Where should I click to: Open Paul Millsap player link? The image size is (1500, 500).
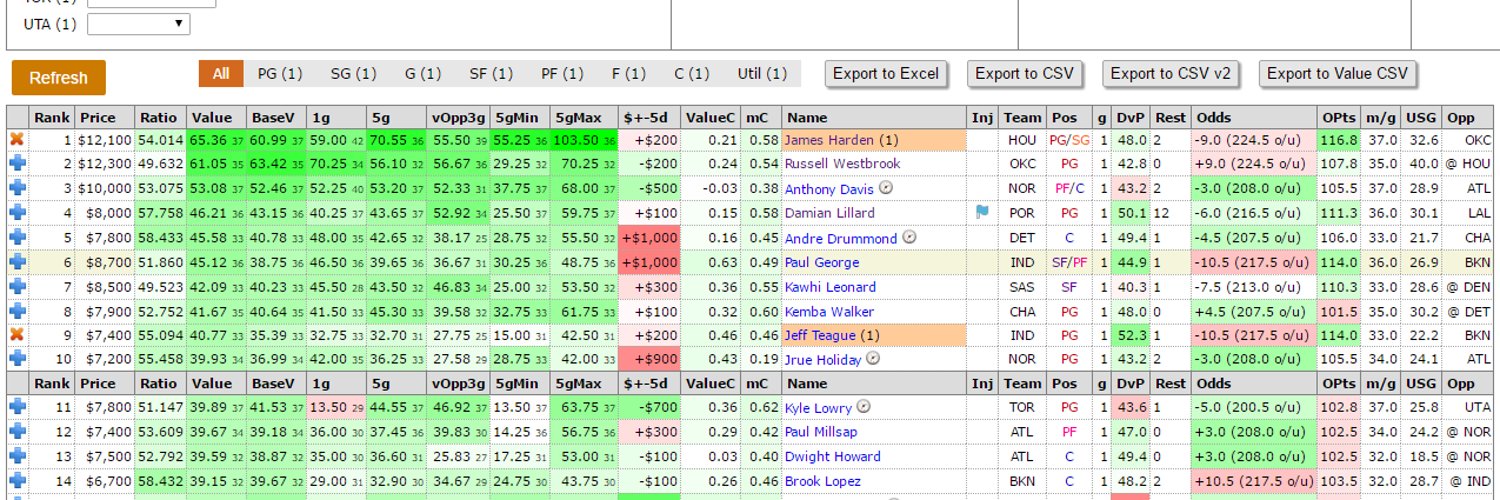click(x=822, y=432)
